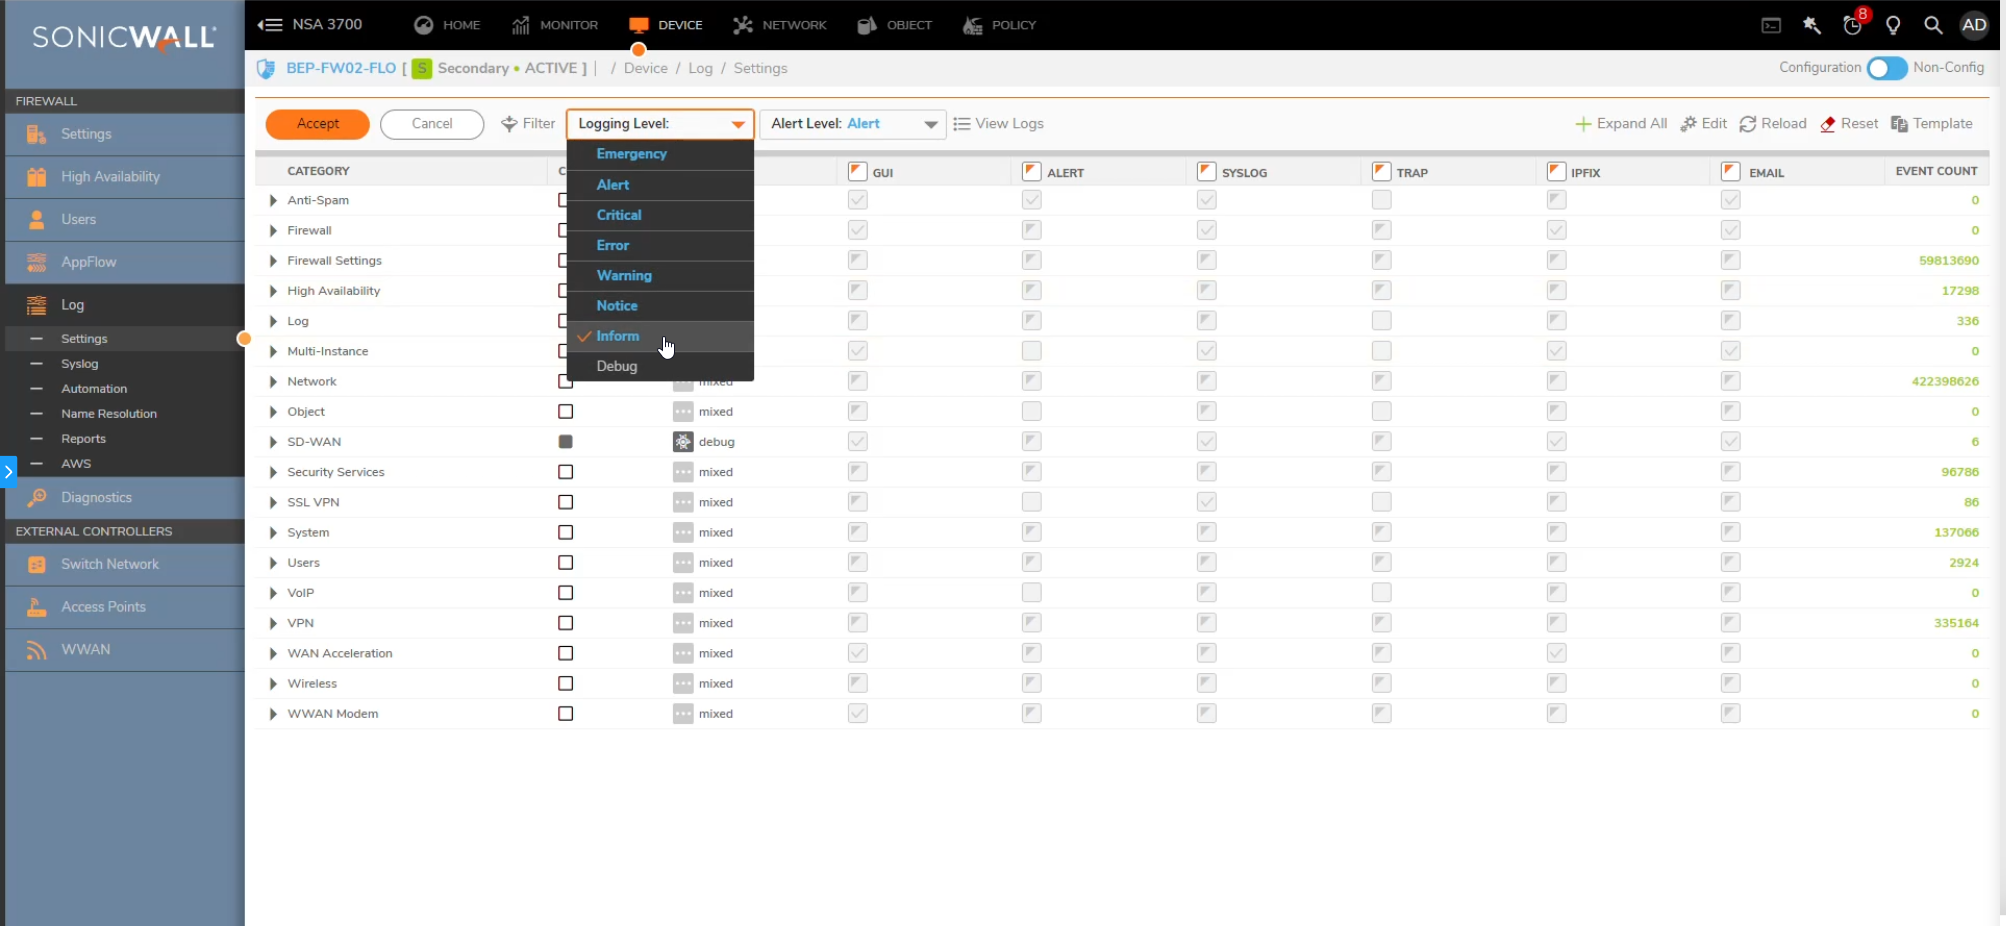2006x926 pixels.
Task: Open the DEVICE section
Action: [x=665, y=25]
